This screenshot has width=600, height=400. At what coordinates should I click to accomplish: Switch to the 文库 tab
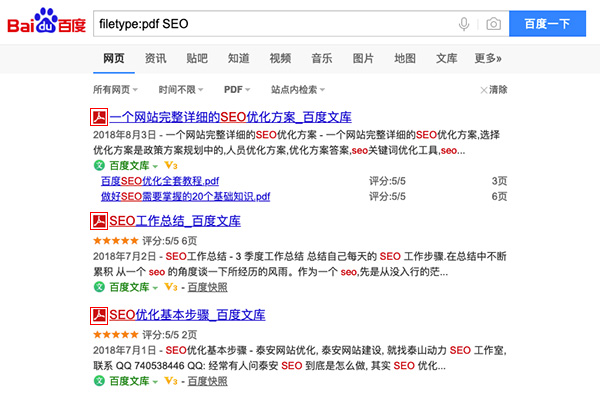click(x=447, y=58)
